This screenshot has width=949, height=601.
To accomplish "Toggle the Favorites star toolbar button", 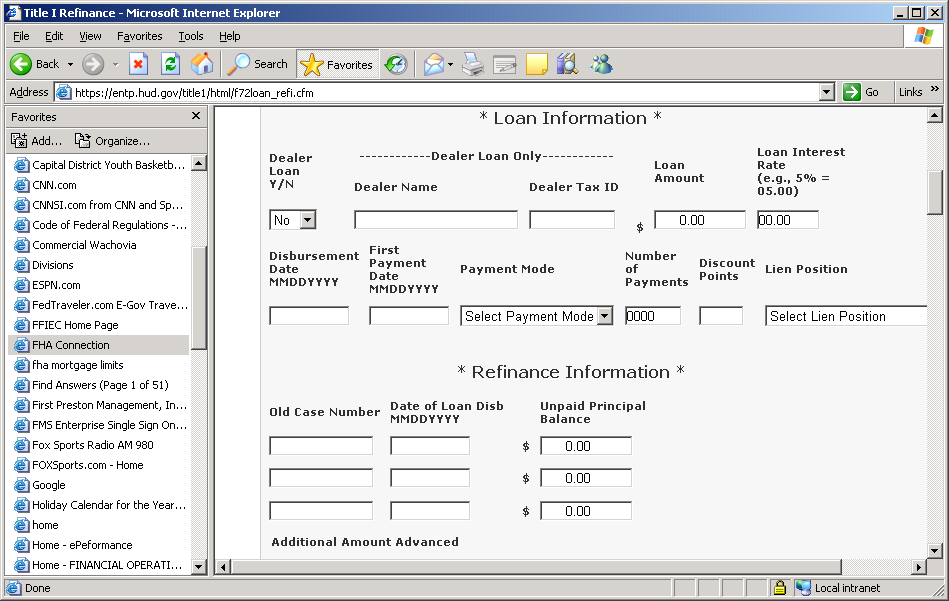I will [337, 64].
